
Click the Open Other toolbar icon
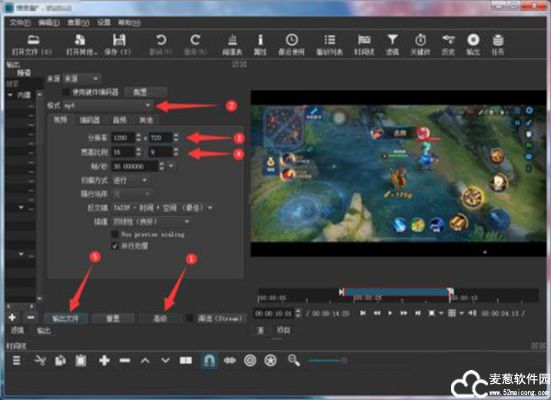81,44
